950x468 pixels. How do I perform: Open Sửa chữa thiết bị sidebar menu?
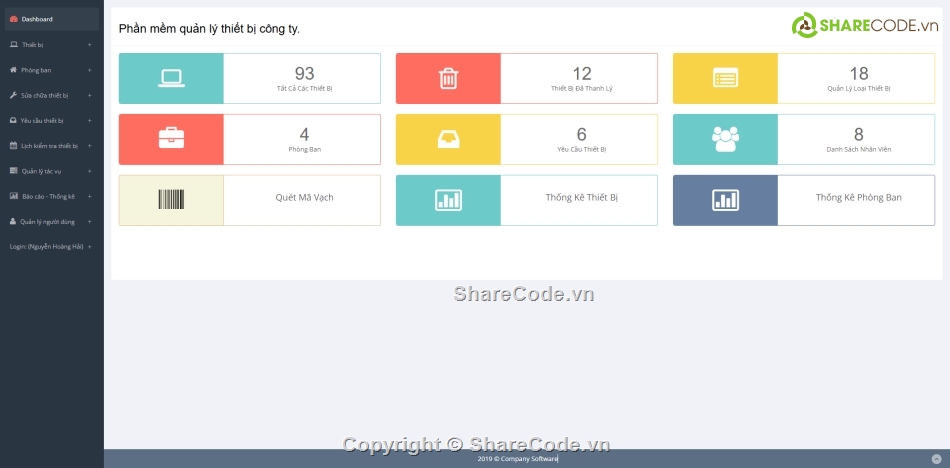(51, 95)
